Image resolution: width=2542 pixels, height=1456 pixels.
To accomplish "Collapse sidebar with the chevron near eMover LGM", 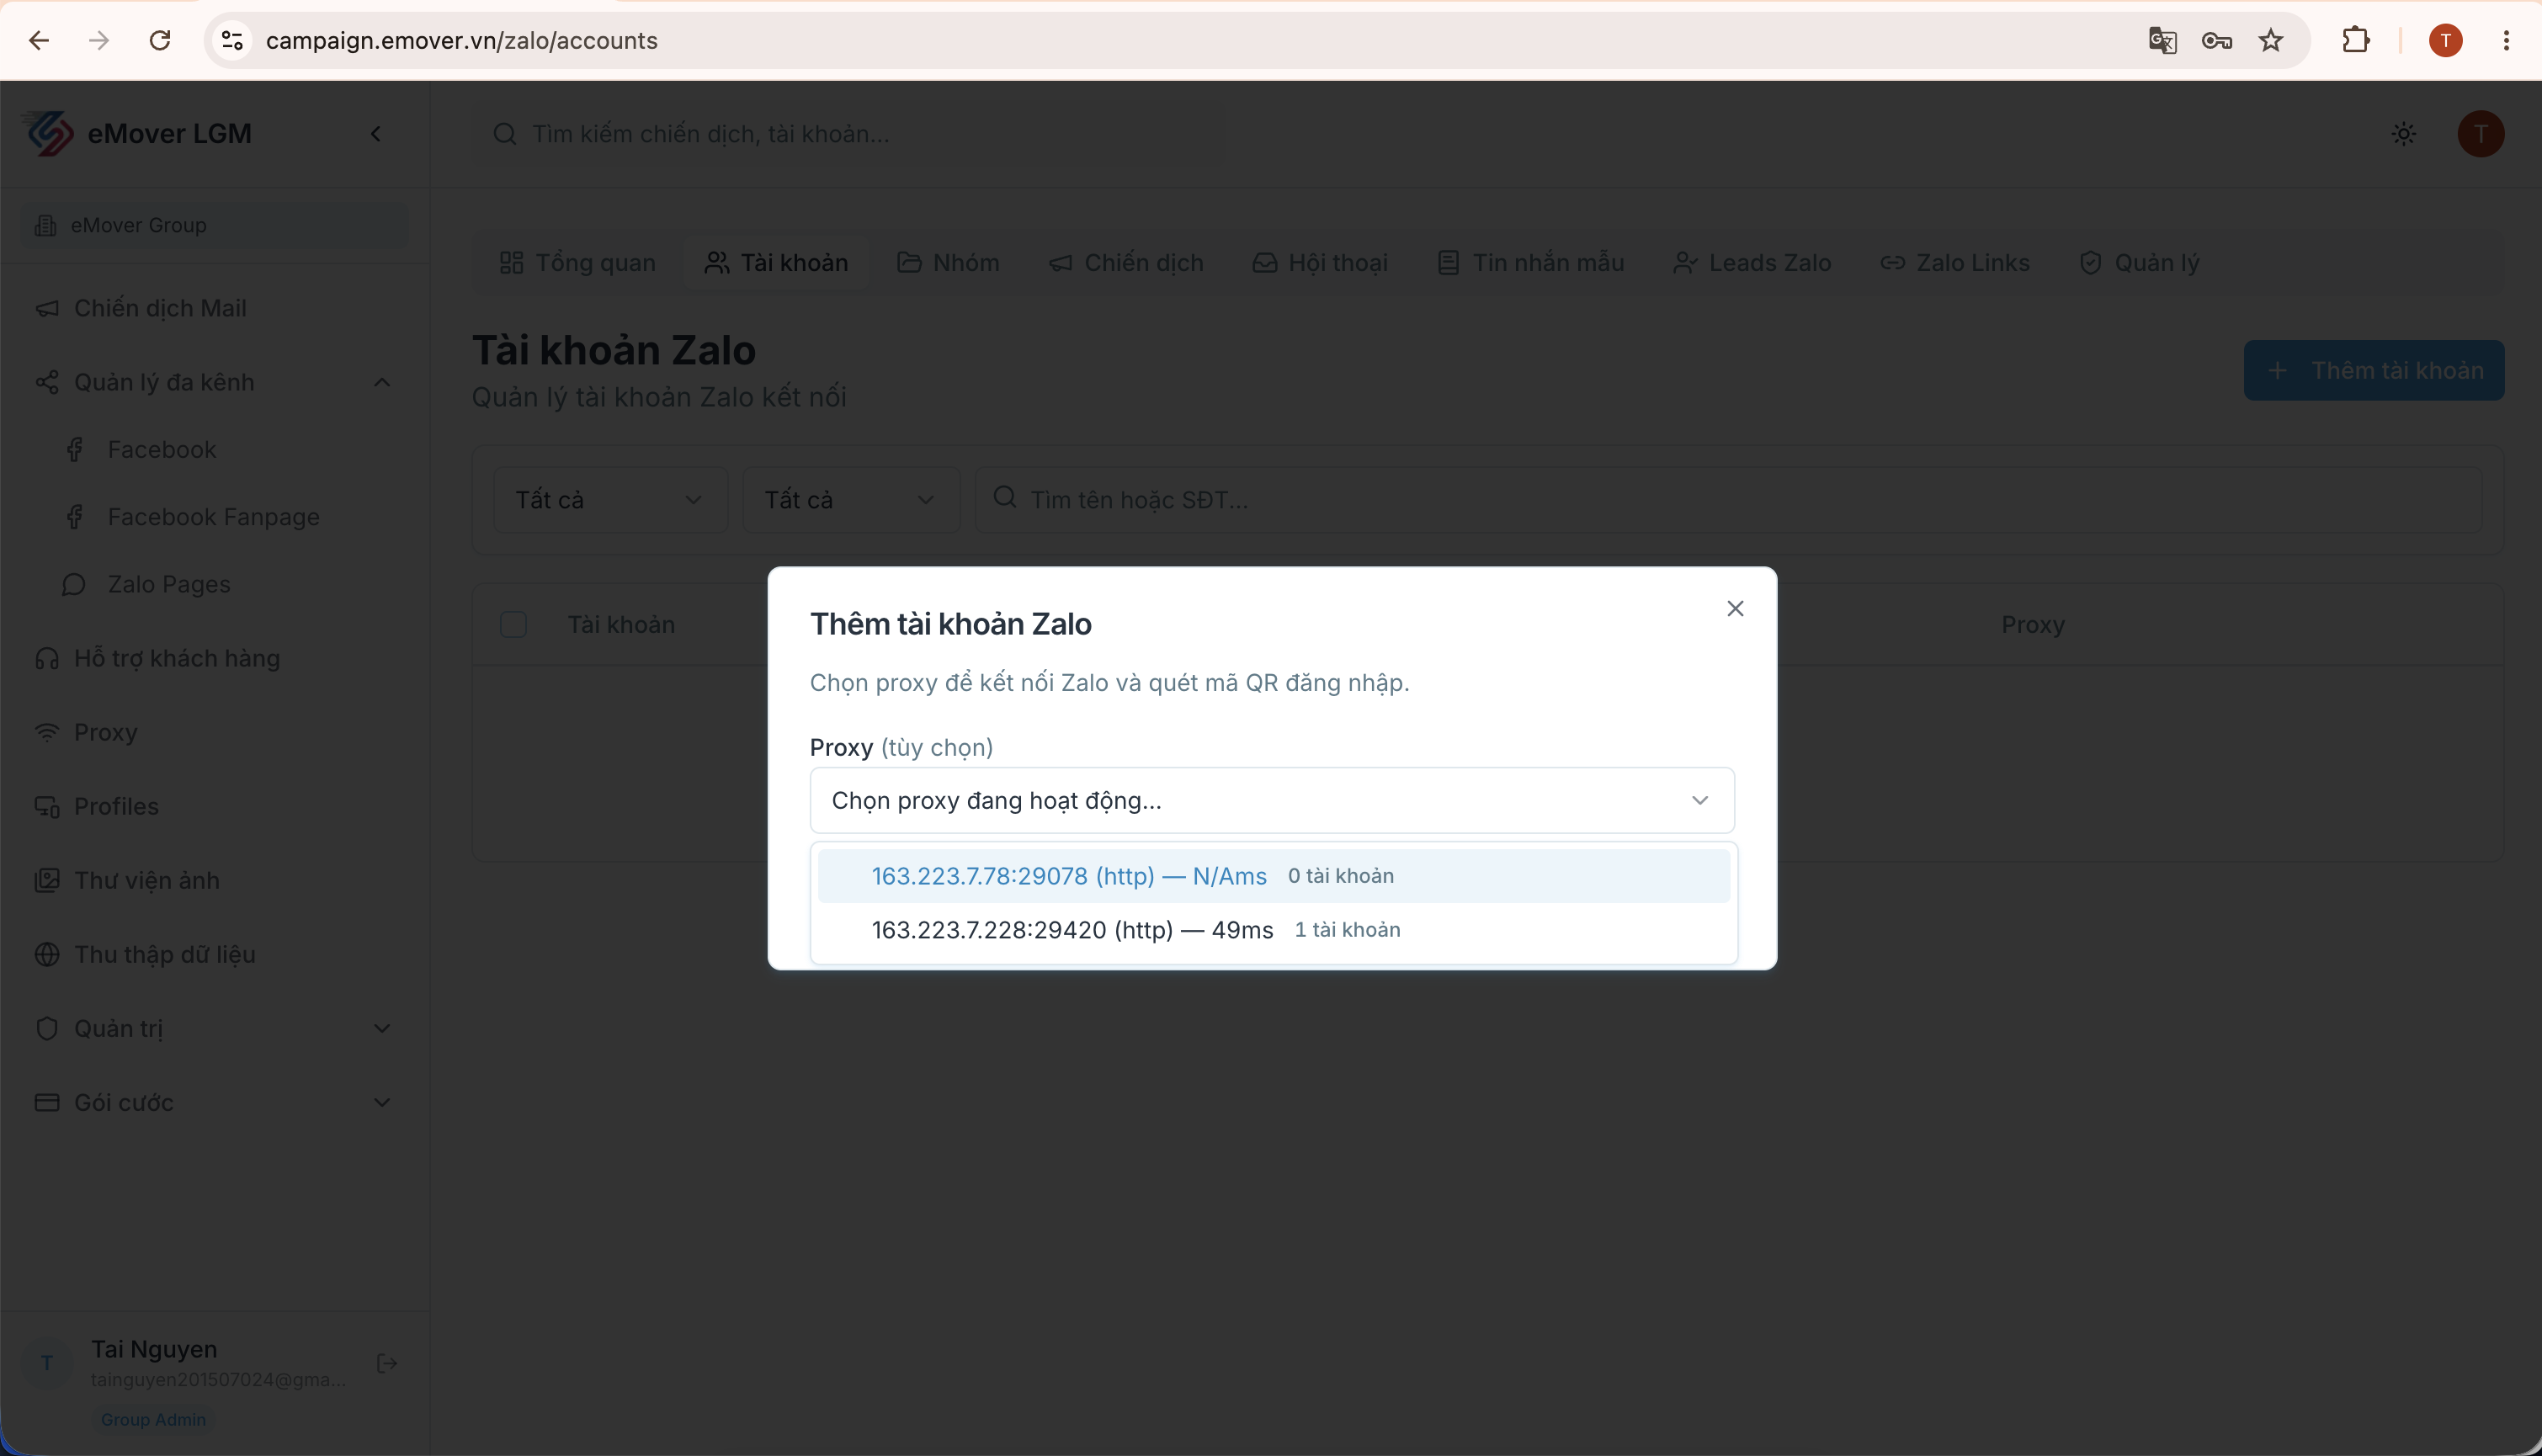I will click(376, 134).
